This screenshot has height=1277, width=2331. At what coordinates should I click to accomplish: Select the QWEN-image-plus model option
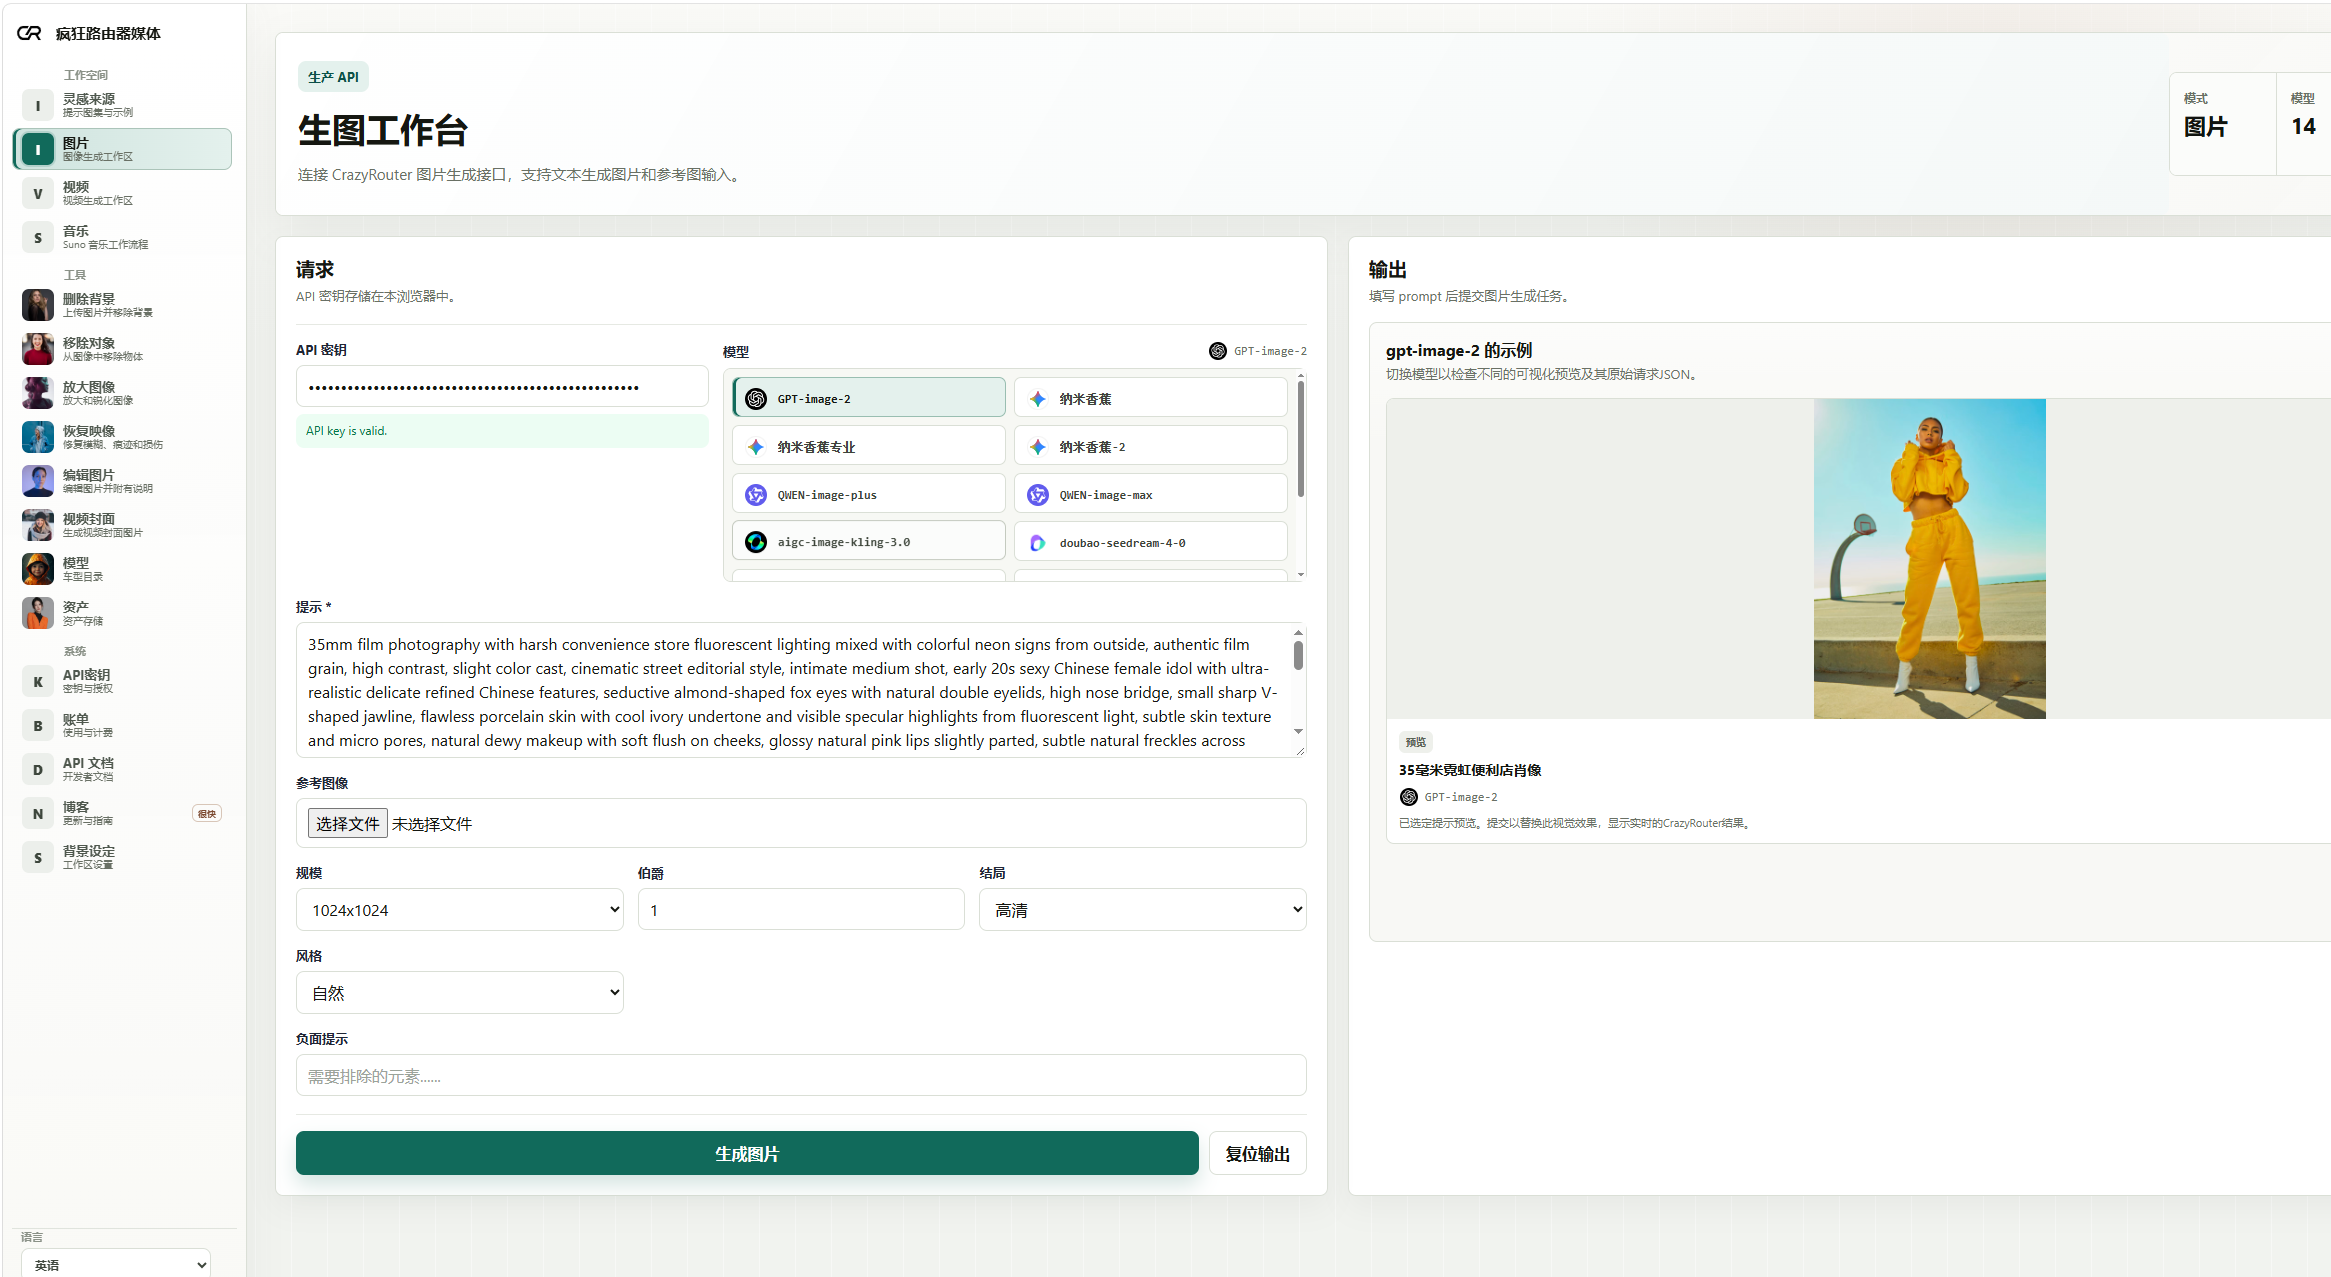869,494
